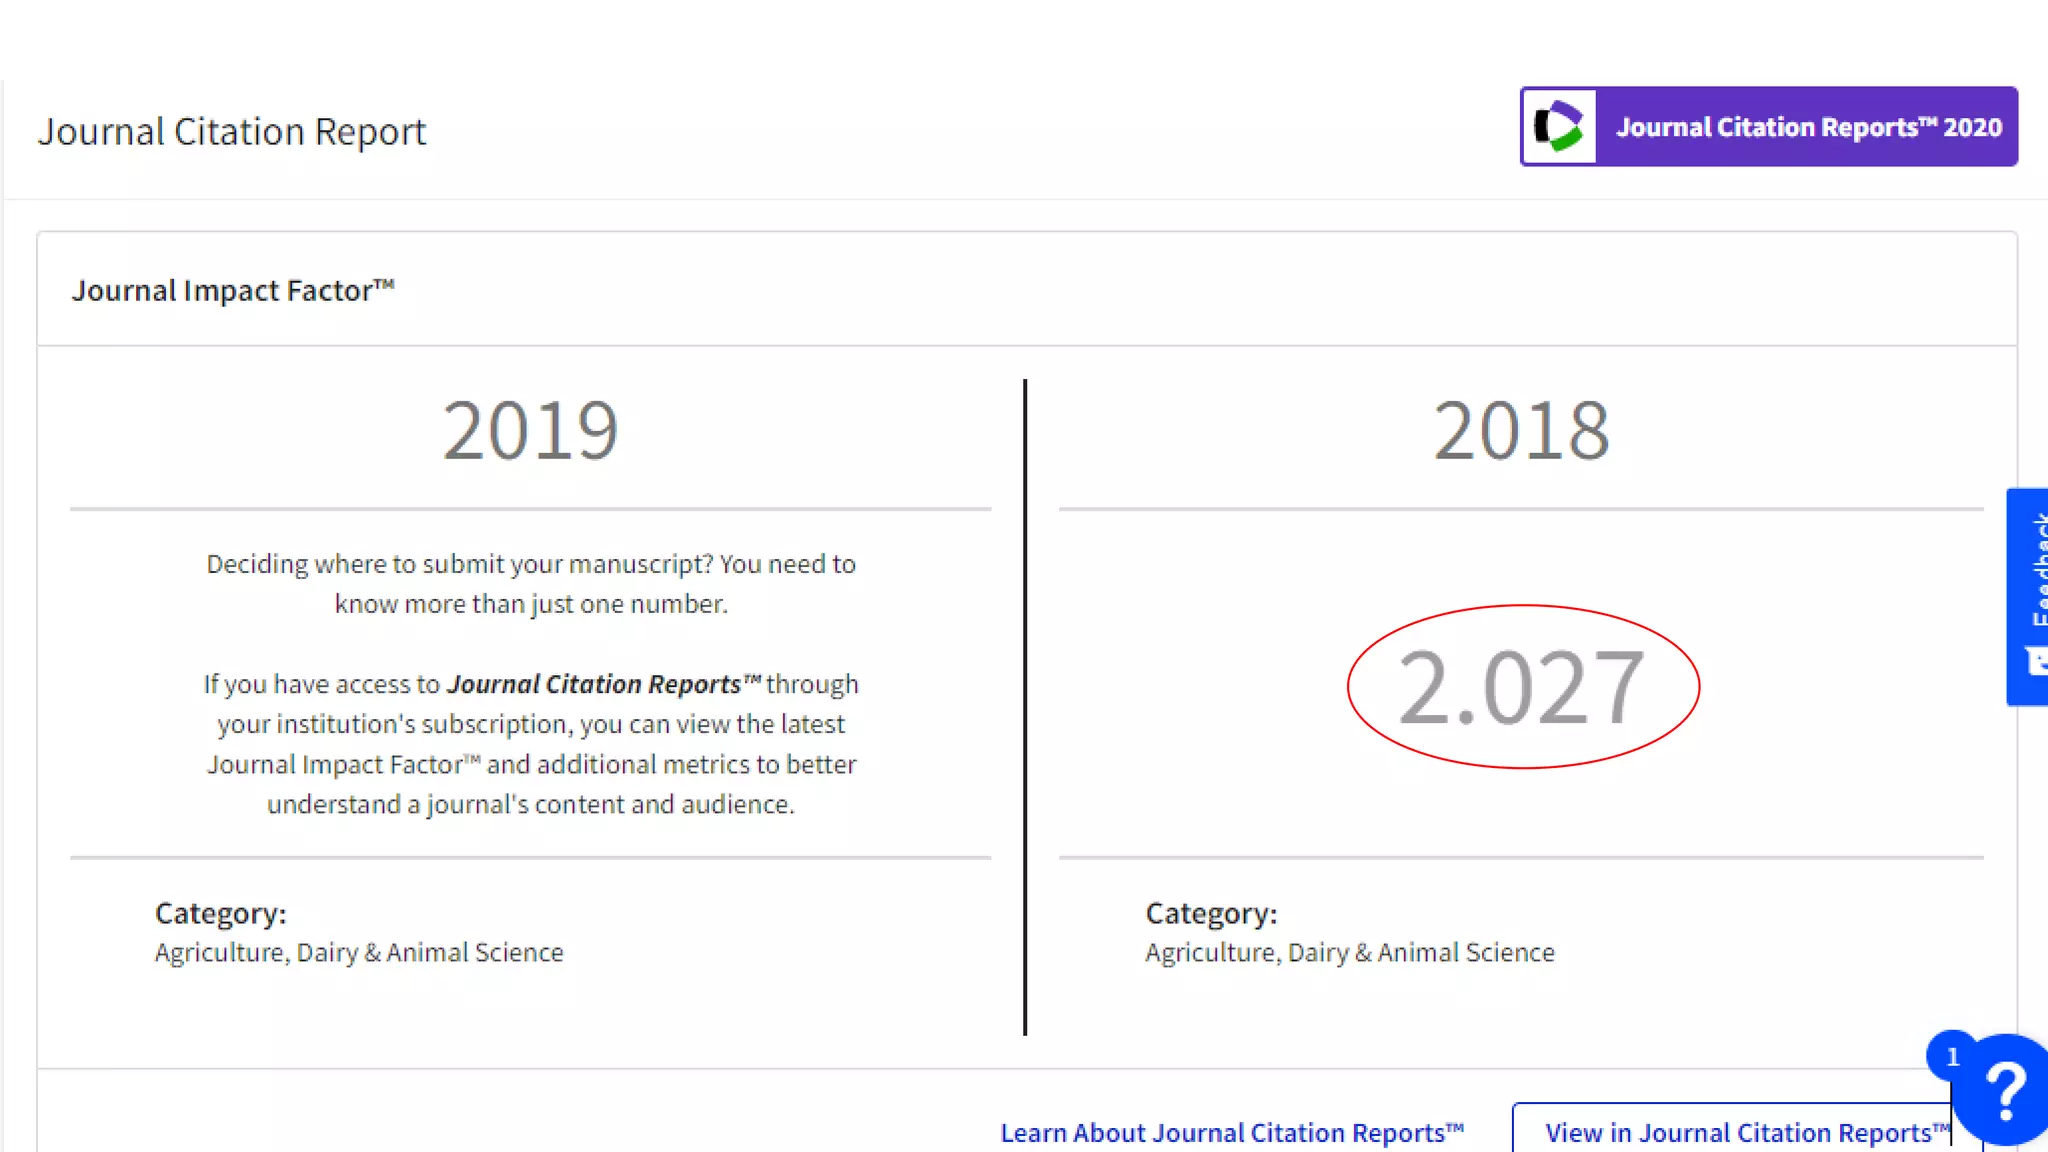The width and height of the screenshot is (2048, 1152).
Task: Click the Category label in 2019 column
Action: pos(220,913)
